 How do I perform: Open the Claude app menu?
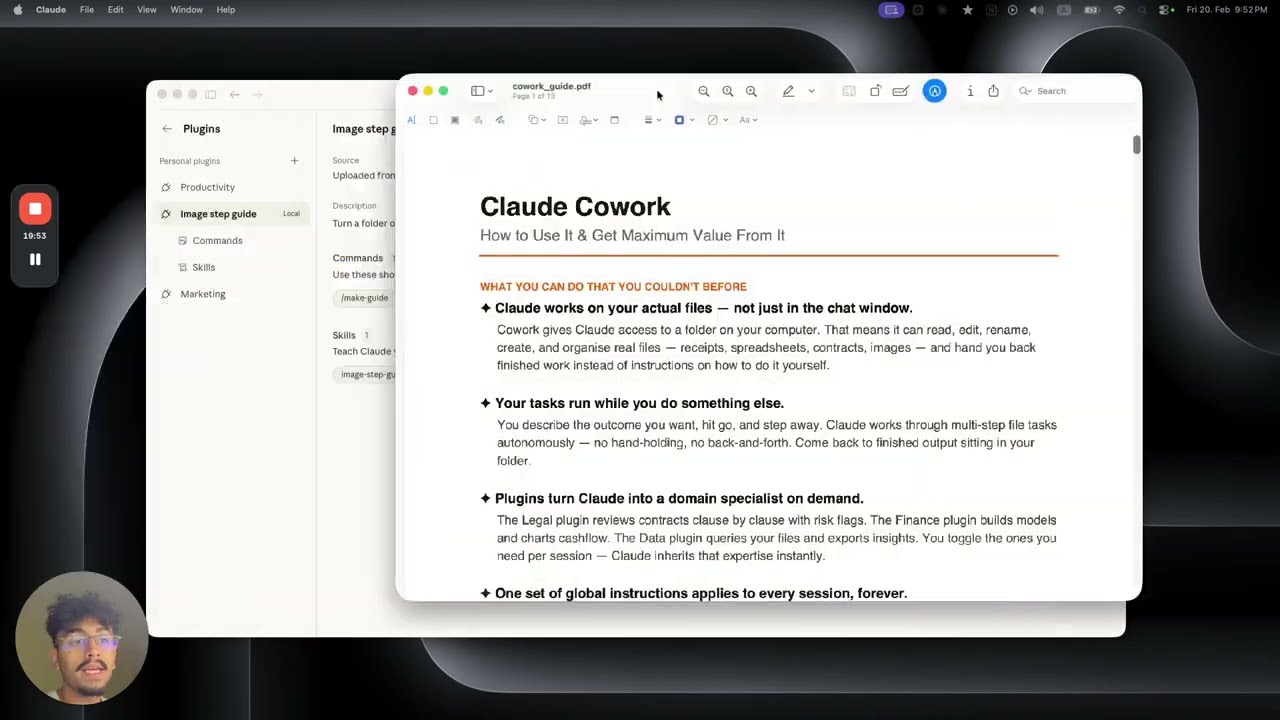(x=51, y=10)
